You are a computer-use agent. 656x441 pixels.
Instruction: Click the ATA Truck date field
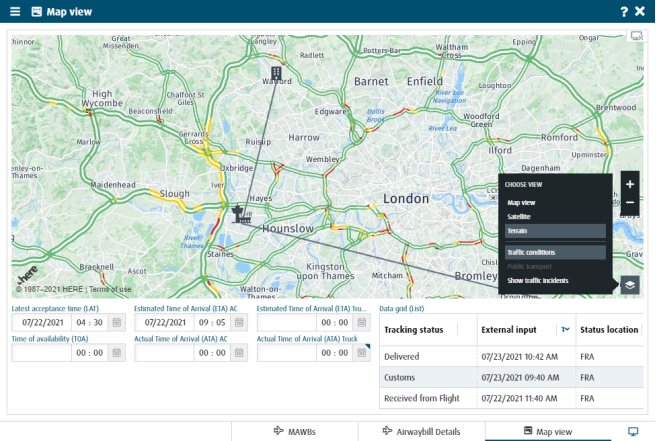[287, 353]
